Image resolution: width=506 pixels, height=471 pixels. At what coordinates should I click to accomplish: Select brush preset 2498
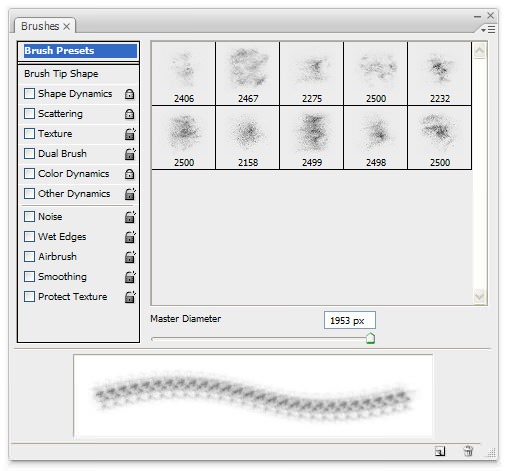[x=376, y=137]
